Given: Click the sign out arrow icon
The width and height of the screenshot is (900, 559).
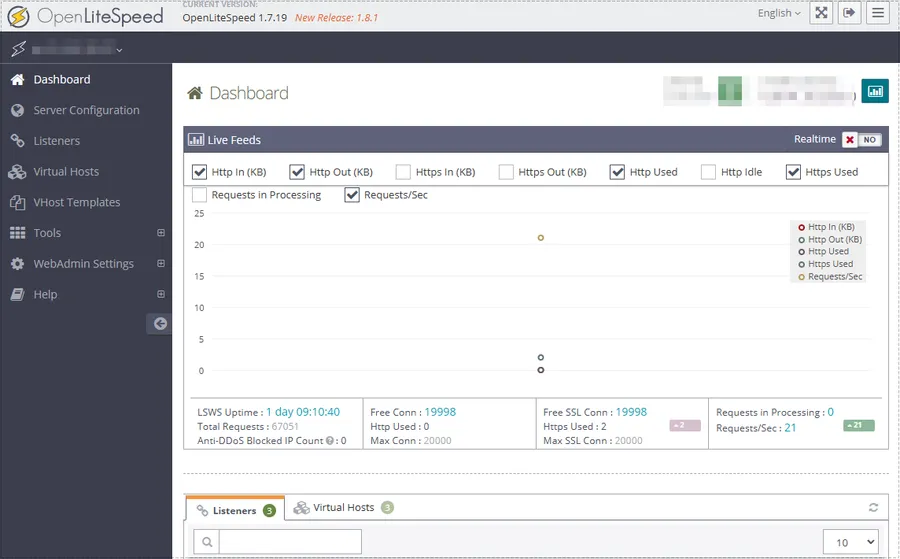Looking at the screenshot, I should pos(849,13).
